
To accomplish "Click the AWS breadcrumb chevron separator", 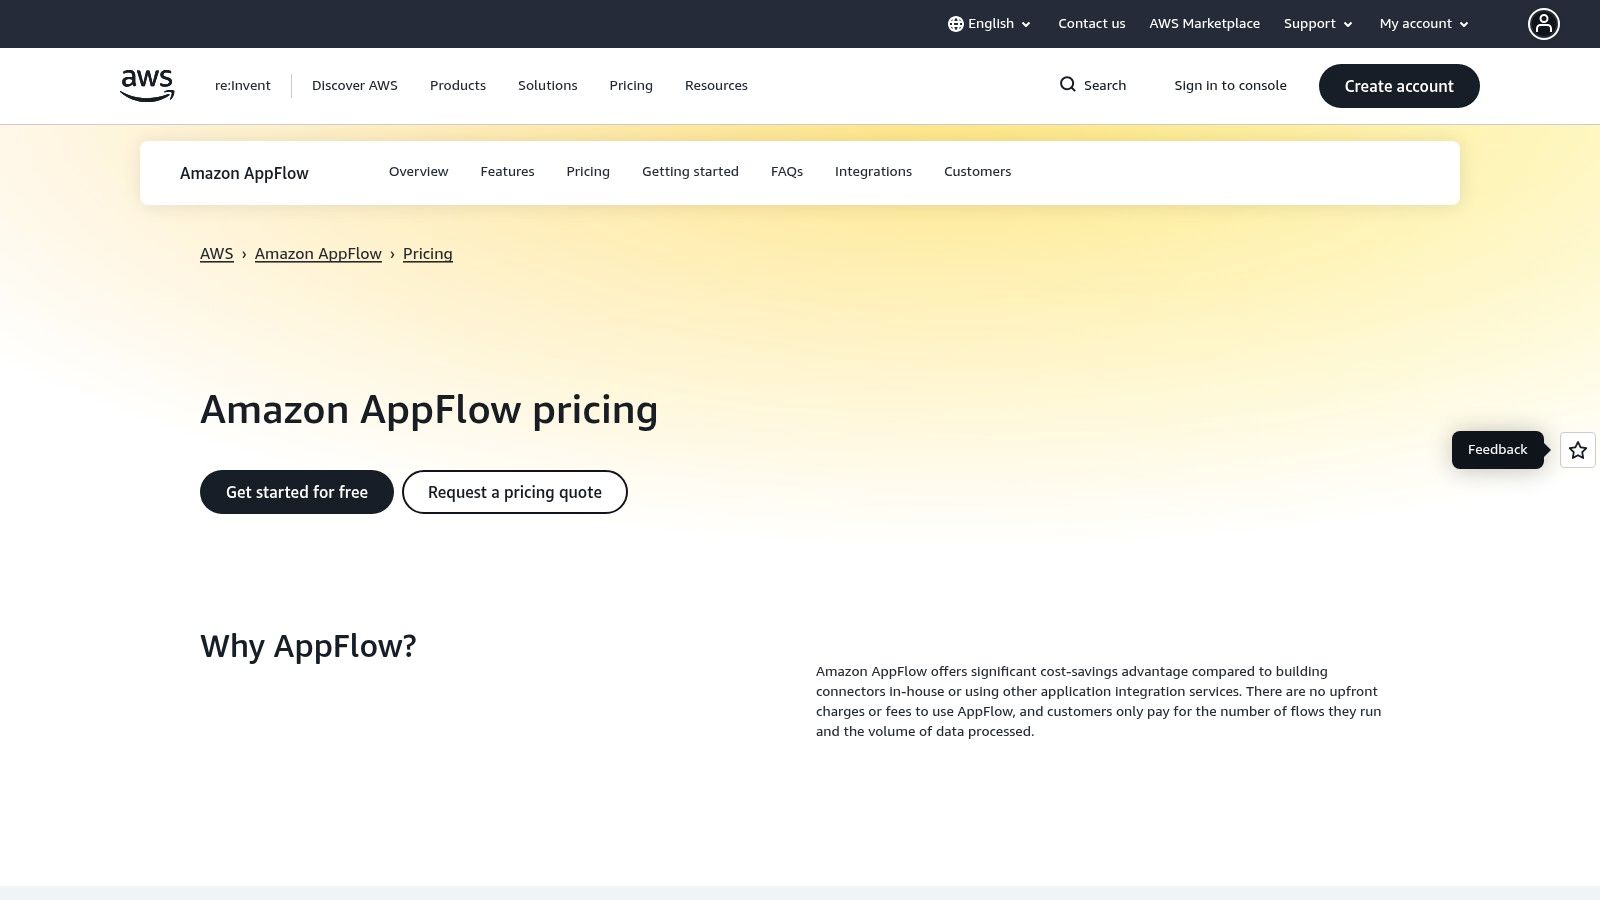I will pyautogui.click(x=244, y=254).
